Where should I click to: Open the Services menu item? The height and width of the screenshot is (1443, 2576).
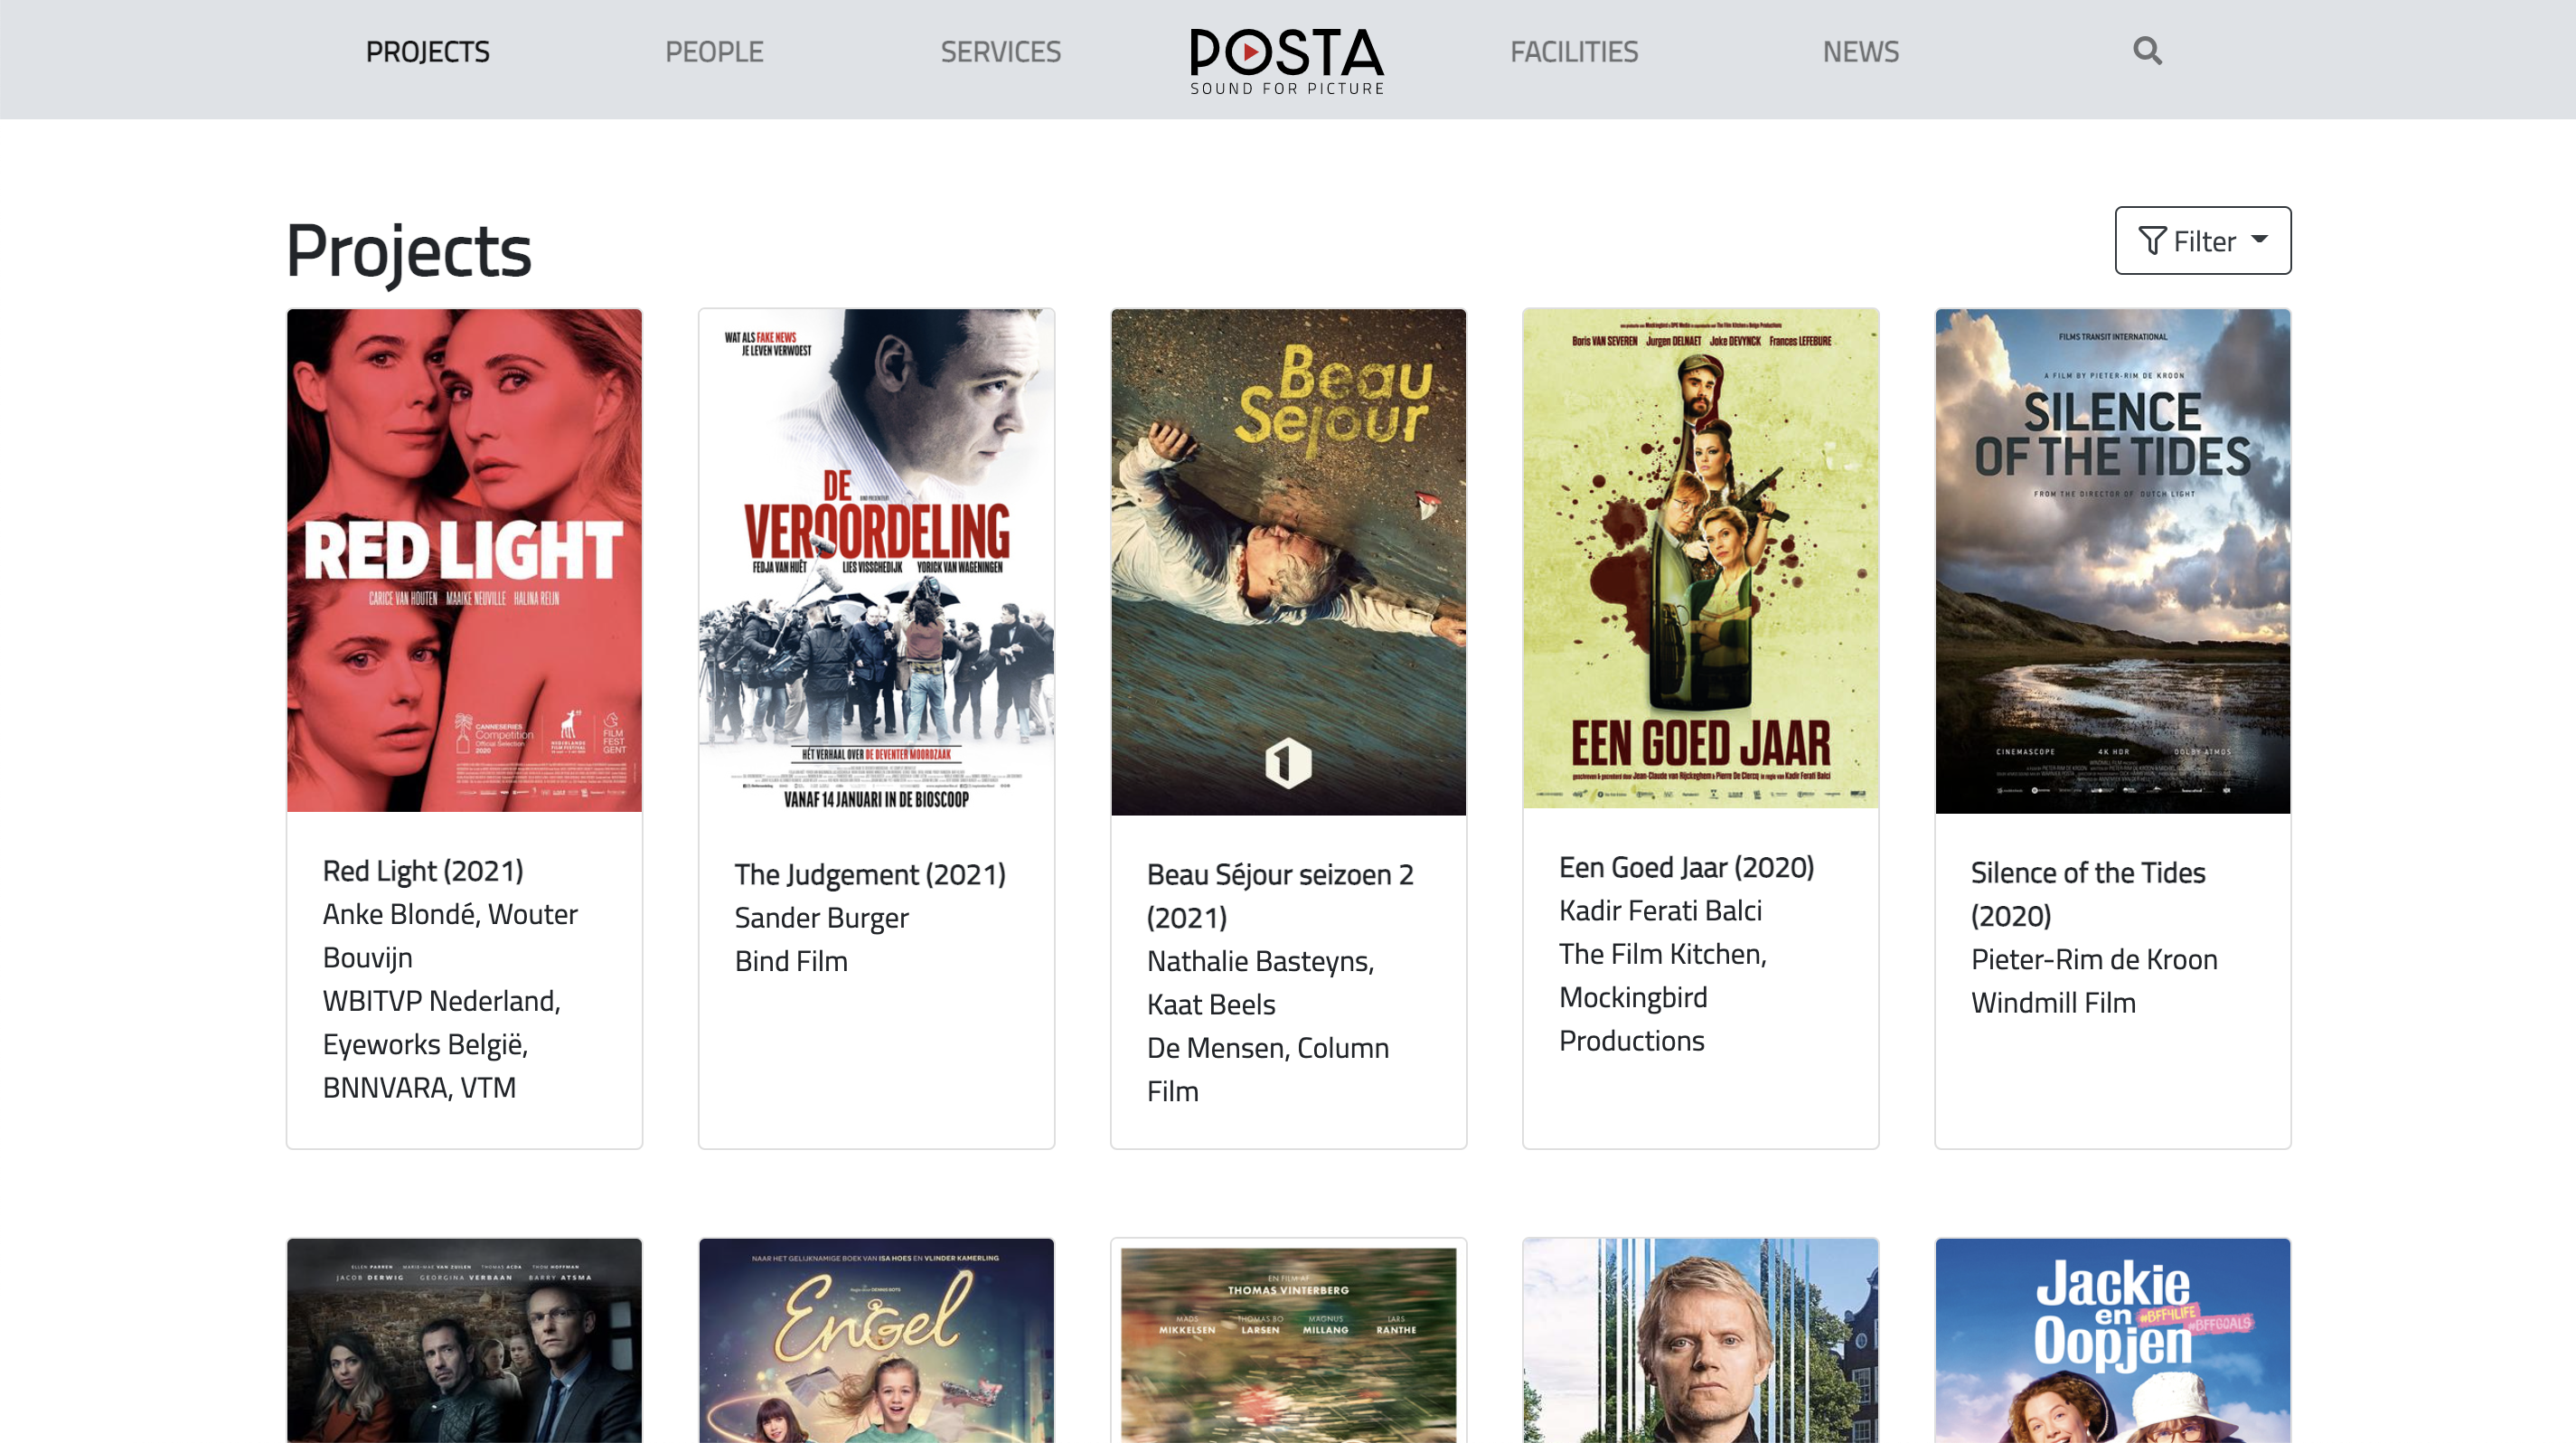1000,51
